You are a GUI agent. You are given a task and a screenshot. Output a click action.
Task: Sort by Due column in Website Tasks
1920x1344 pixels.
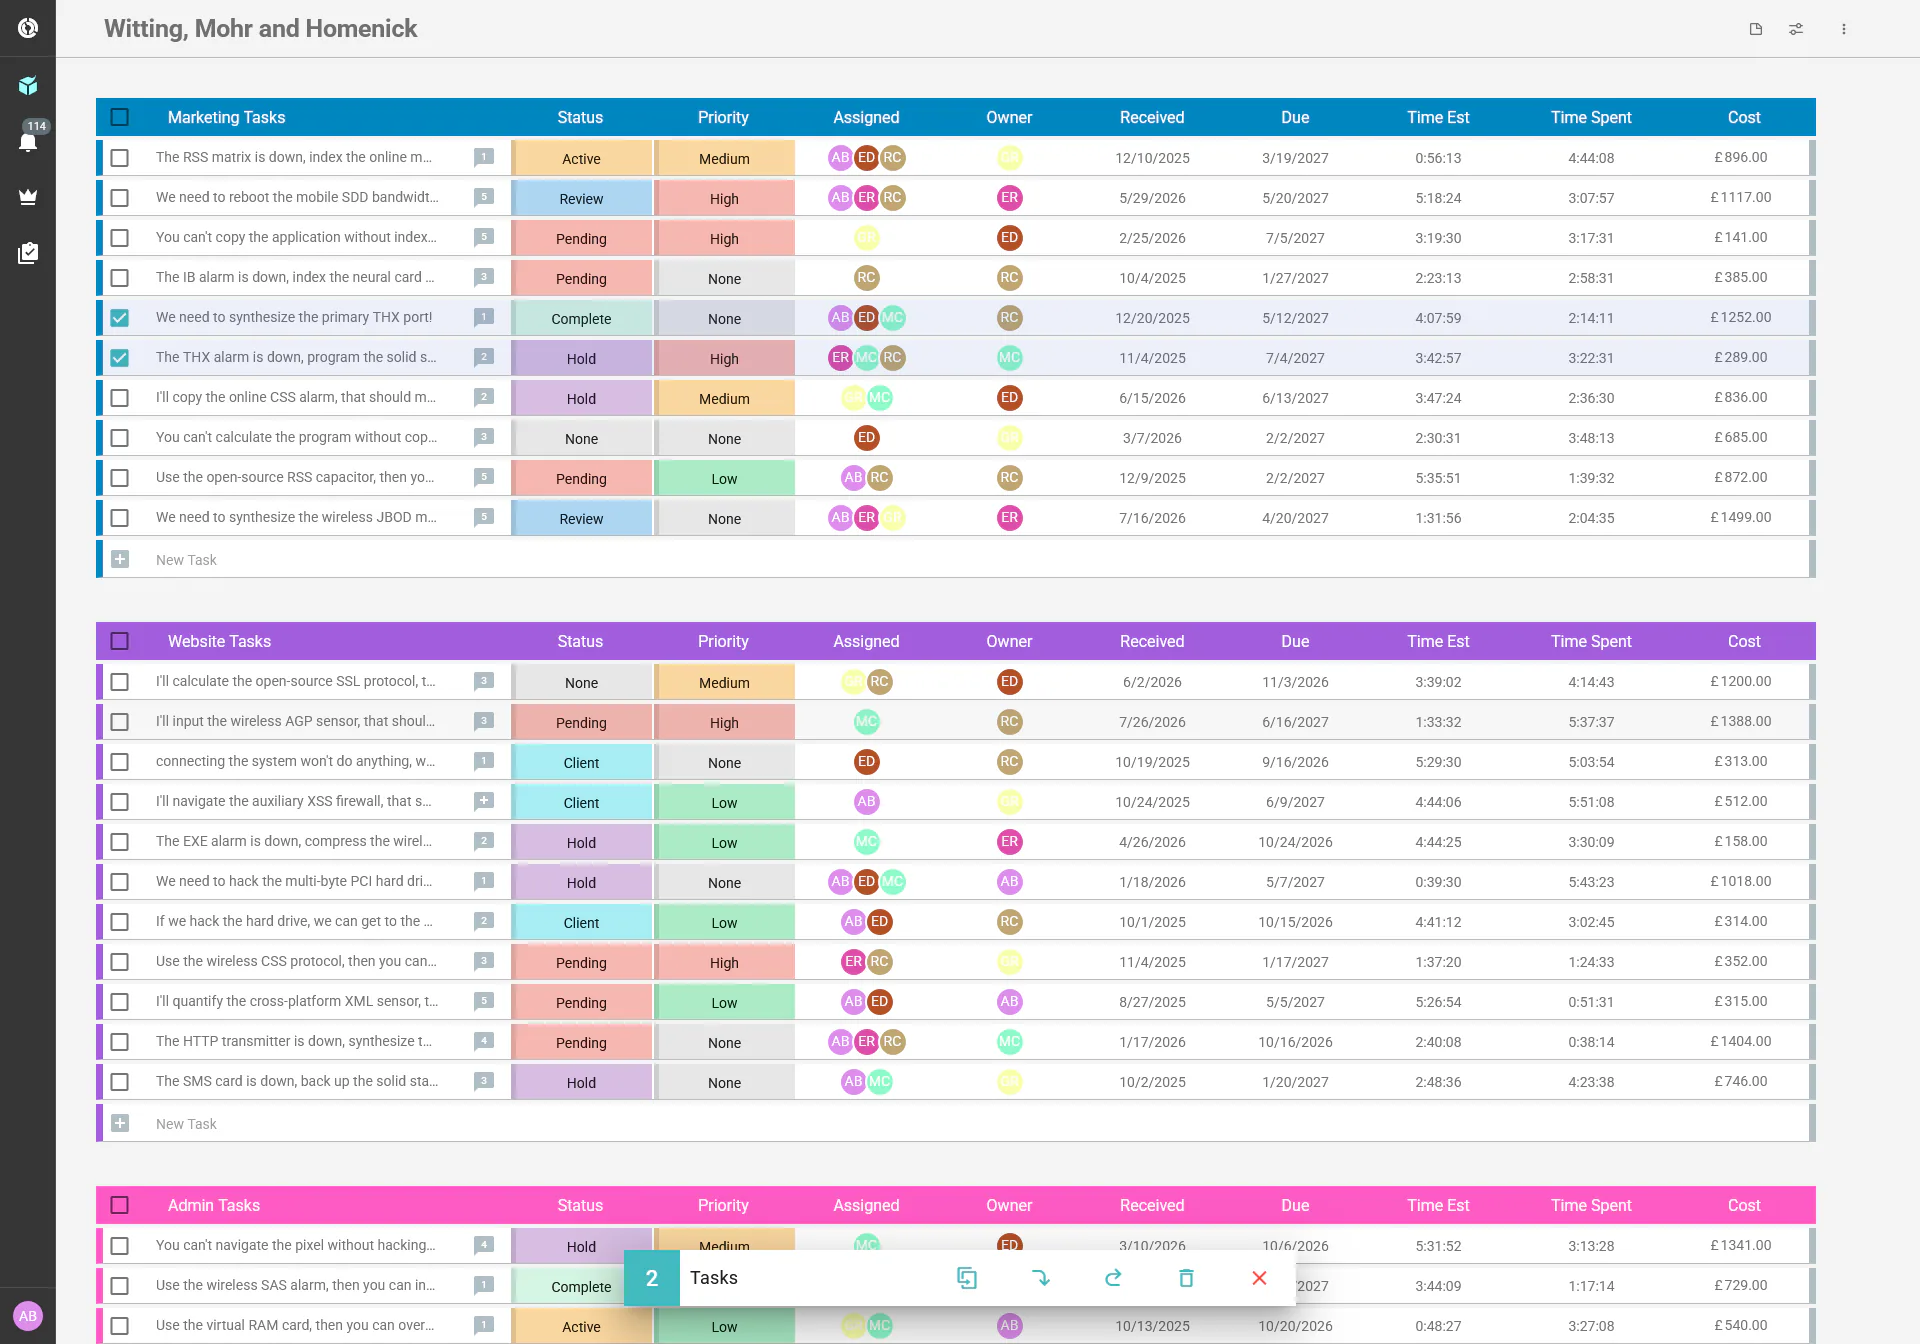pyautogui.click(x=1295, y=641)
